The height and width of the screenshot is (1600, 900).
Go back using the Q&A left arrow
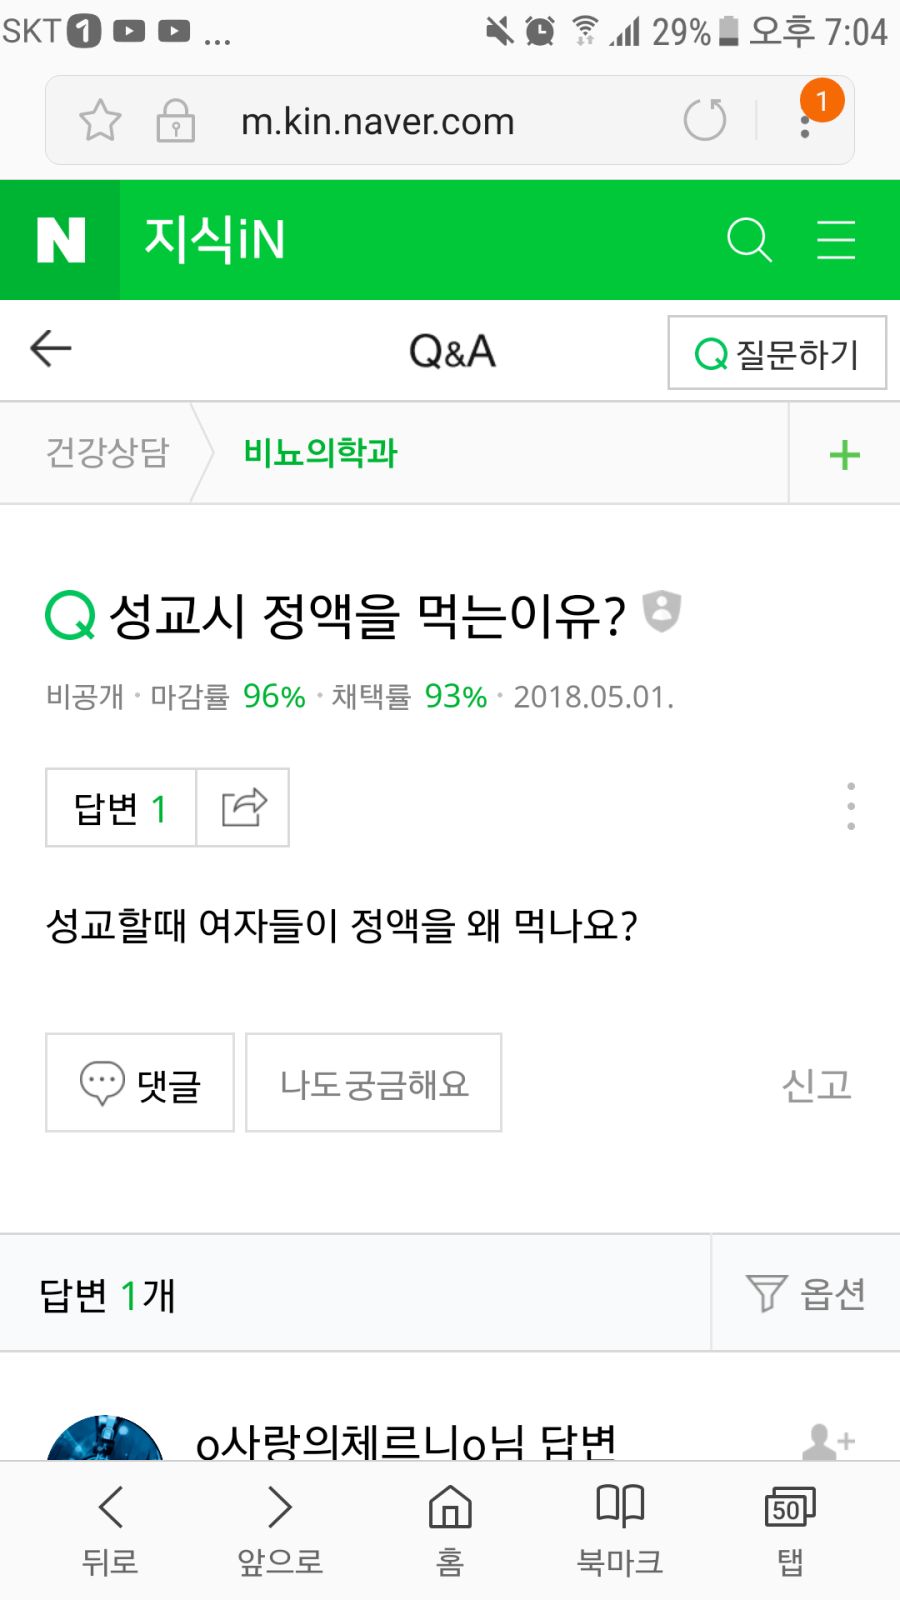click(x=51, y=349)
